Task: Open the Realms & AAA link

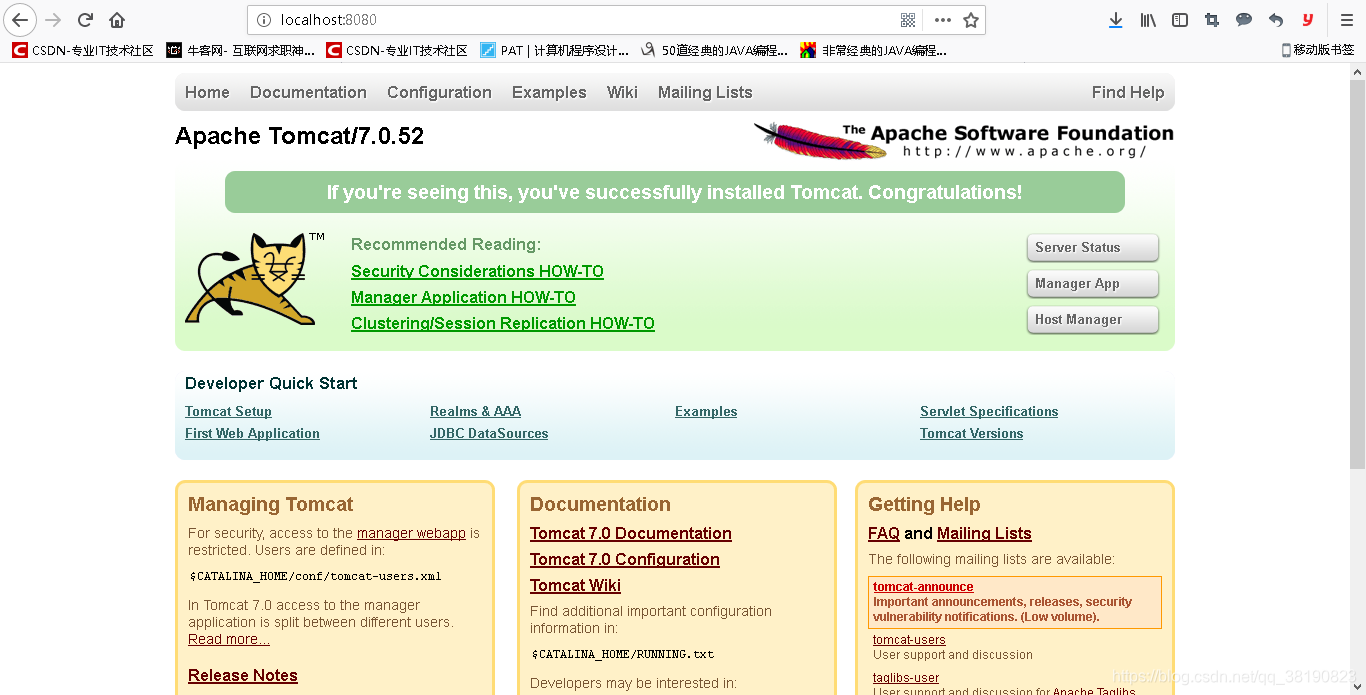Action: [475, 411]
